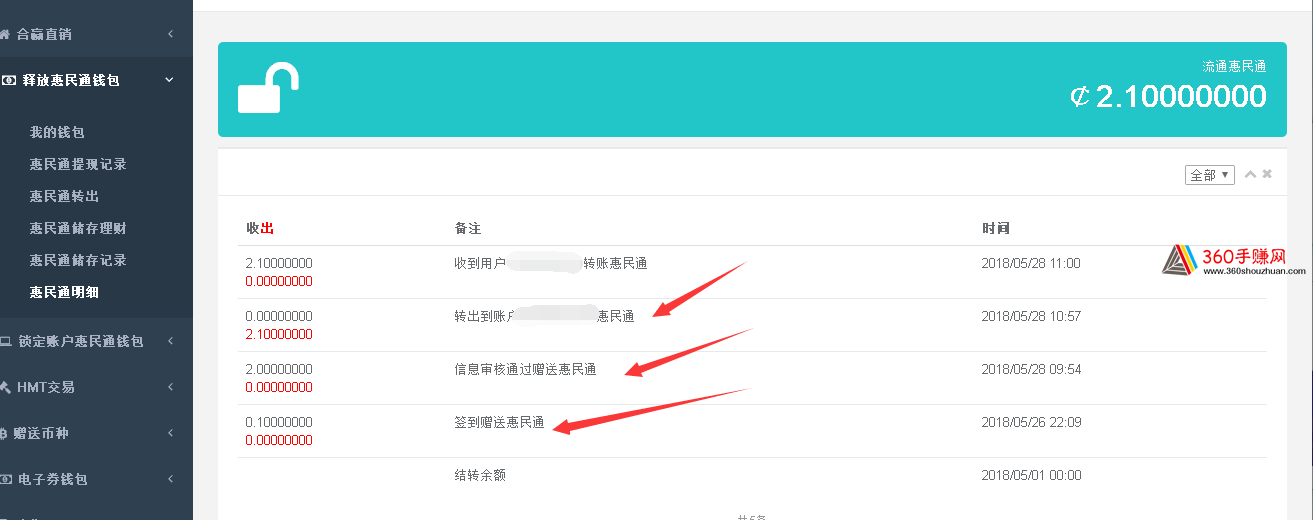Open 惠民通提现记录 submenu item
The height and width of the screenshot is (520, 1313).
78,164
